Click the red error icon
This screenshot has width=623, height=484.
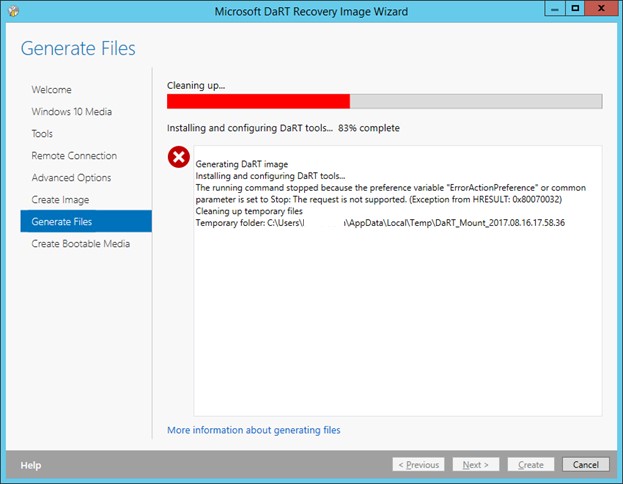(x=178, y=157)
